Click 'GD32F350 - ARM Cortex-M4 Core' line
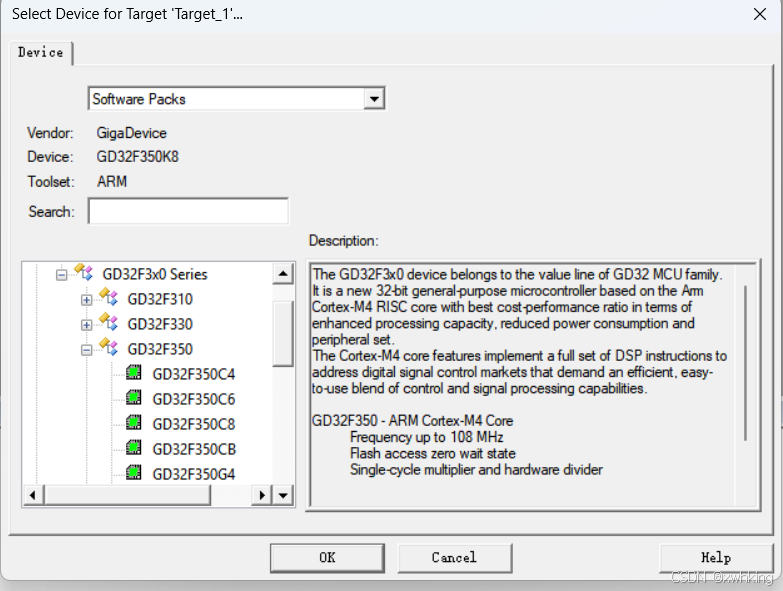The width and height of the screenshot is (783, 591). pyautogui.click(x=412, y=421)
